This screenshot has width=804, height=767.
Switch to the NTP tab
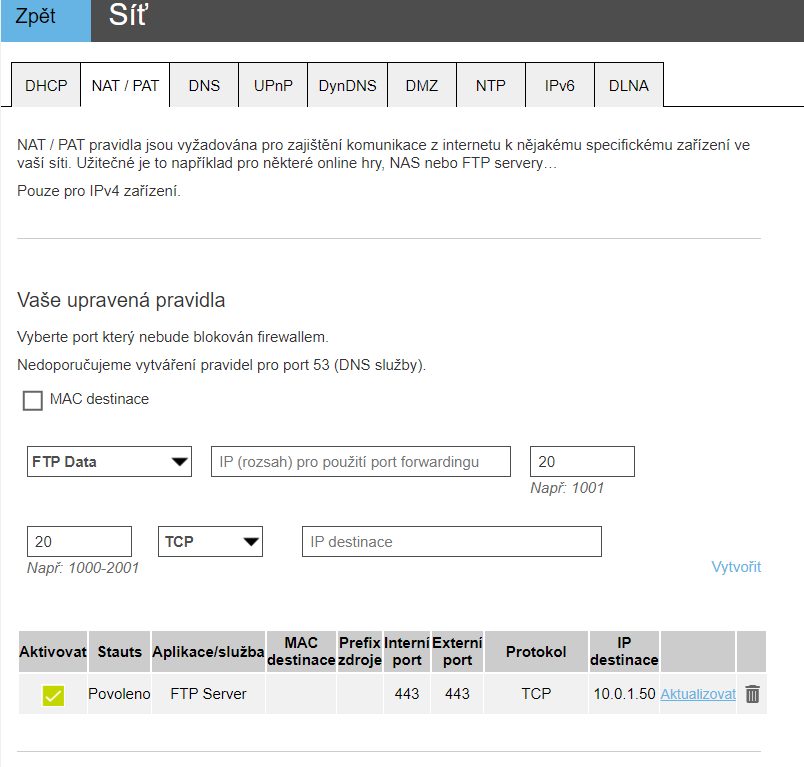click(x=490, y=86)
